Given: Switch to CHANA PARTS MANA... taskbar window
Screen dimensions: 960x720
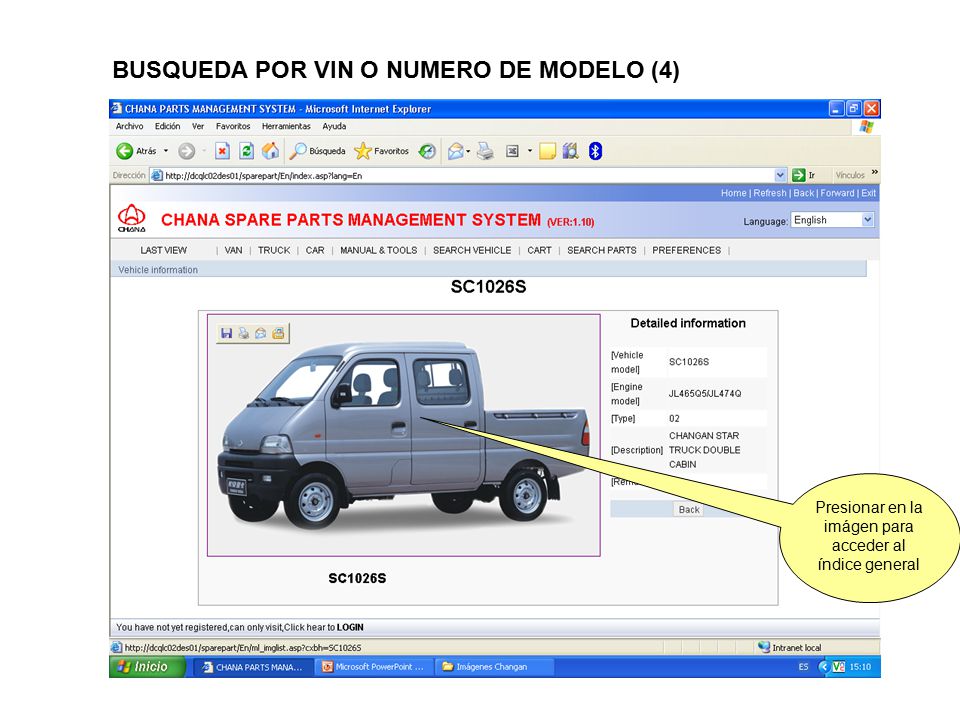Looking at the screenshot, I should (x=253, y=667).
